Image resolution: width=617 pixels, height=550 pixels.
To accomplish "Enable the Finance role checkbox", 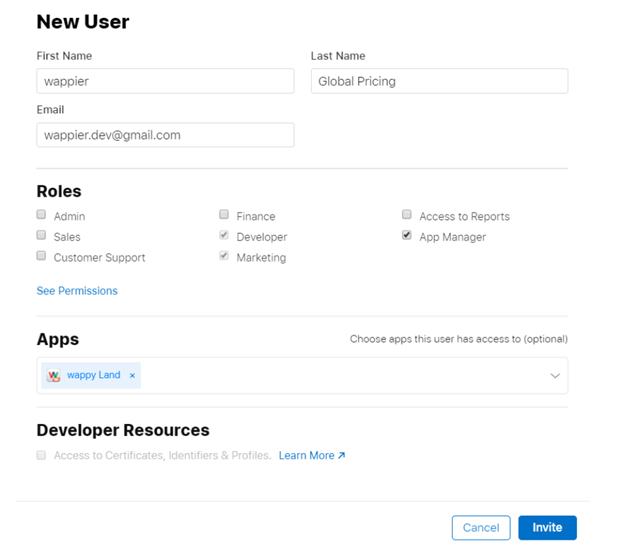I will pos(225,215).
